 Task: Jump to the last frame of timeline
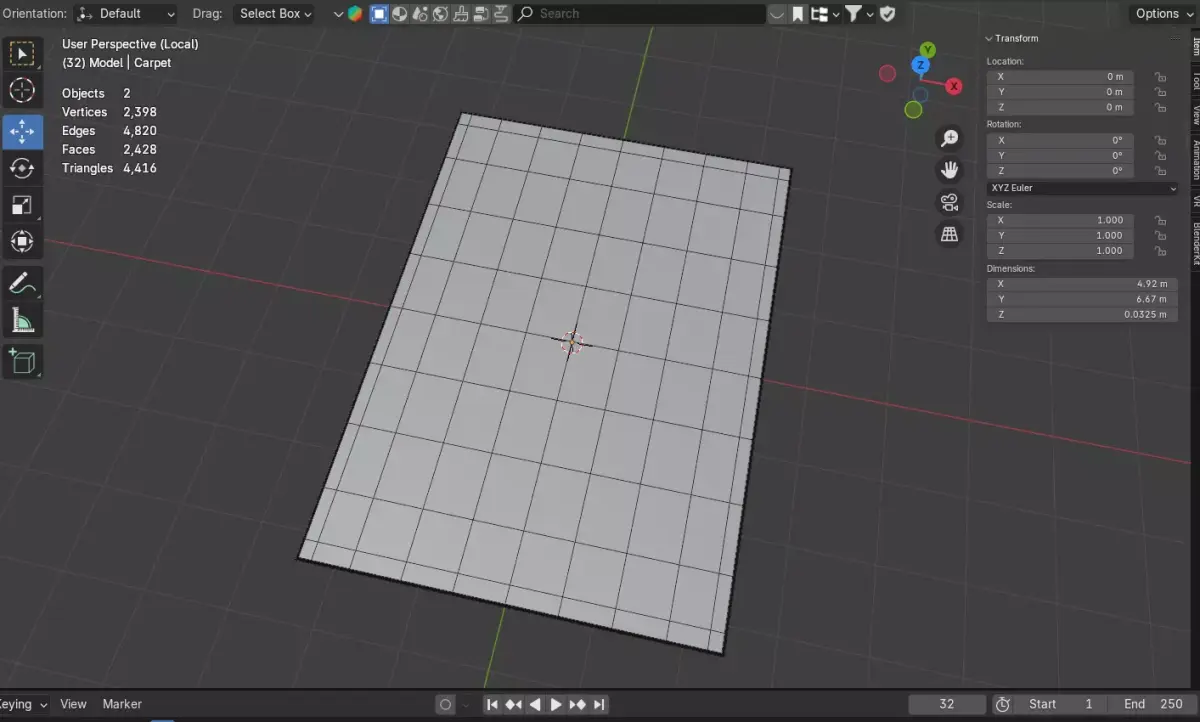pyautogui.click(x=599, y=704)
